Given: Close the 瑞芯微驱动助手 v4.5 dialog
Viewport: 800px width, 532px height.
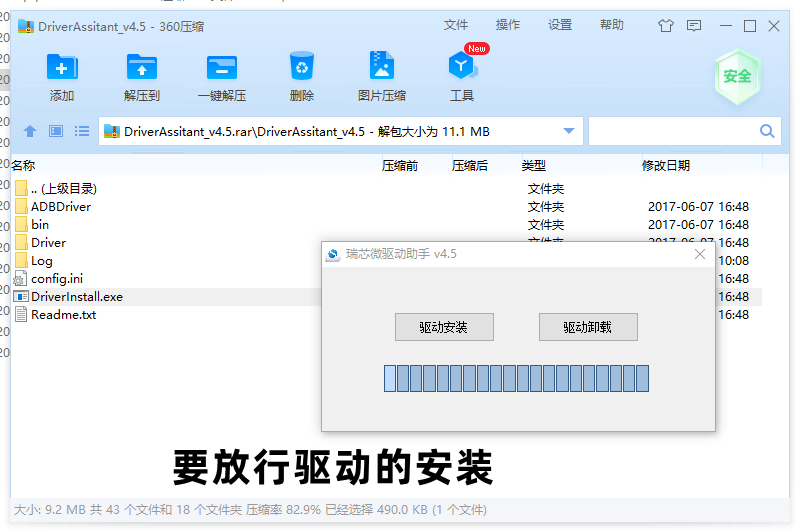Looking at the screenshot, I should [x=700, y=255].
